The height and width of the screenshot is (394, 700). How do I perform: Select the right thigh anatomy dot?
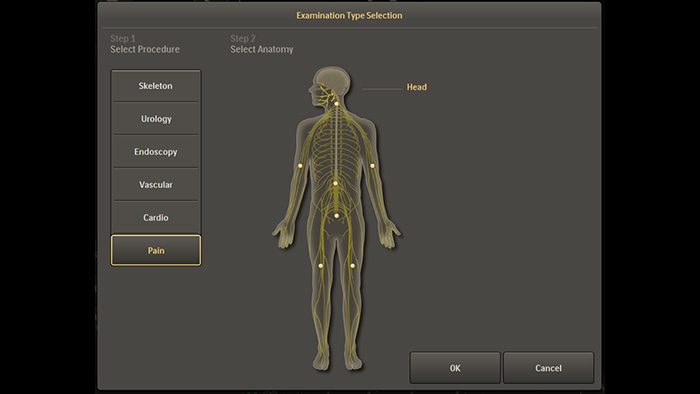(352, 266)
